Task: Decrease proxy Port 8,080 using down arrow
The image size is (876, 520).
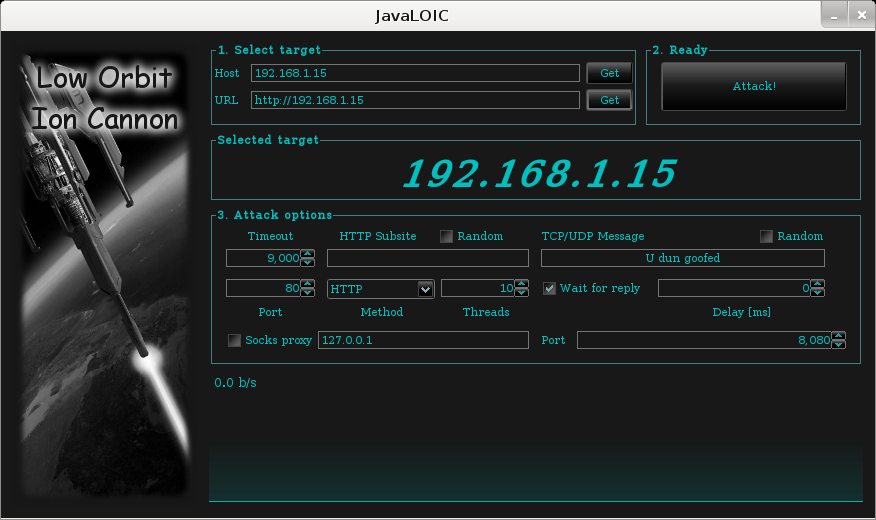Action: point(838,345)
